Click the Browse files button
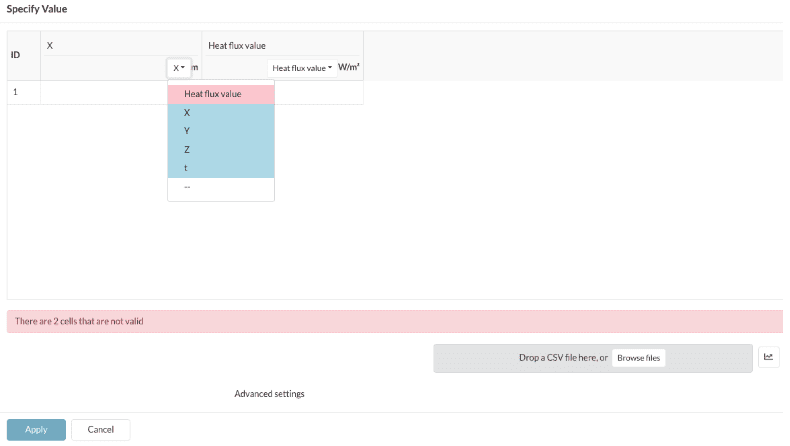The image size is (790, 446). coord(638,358)
